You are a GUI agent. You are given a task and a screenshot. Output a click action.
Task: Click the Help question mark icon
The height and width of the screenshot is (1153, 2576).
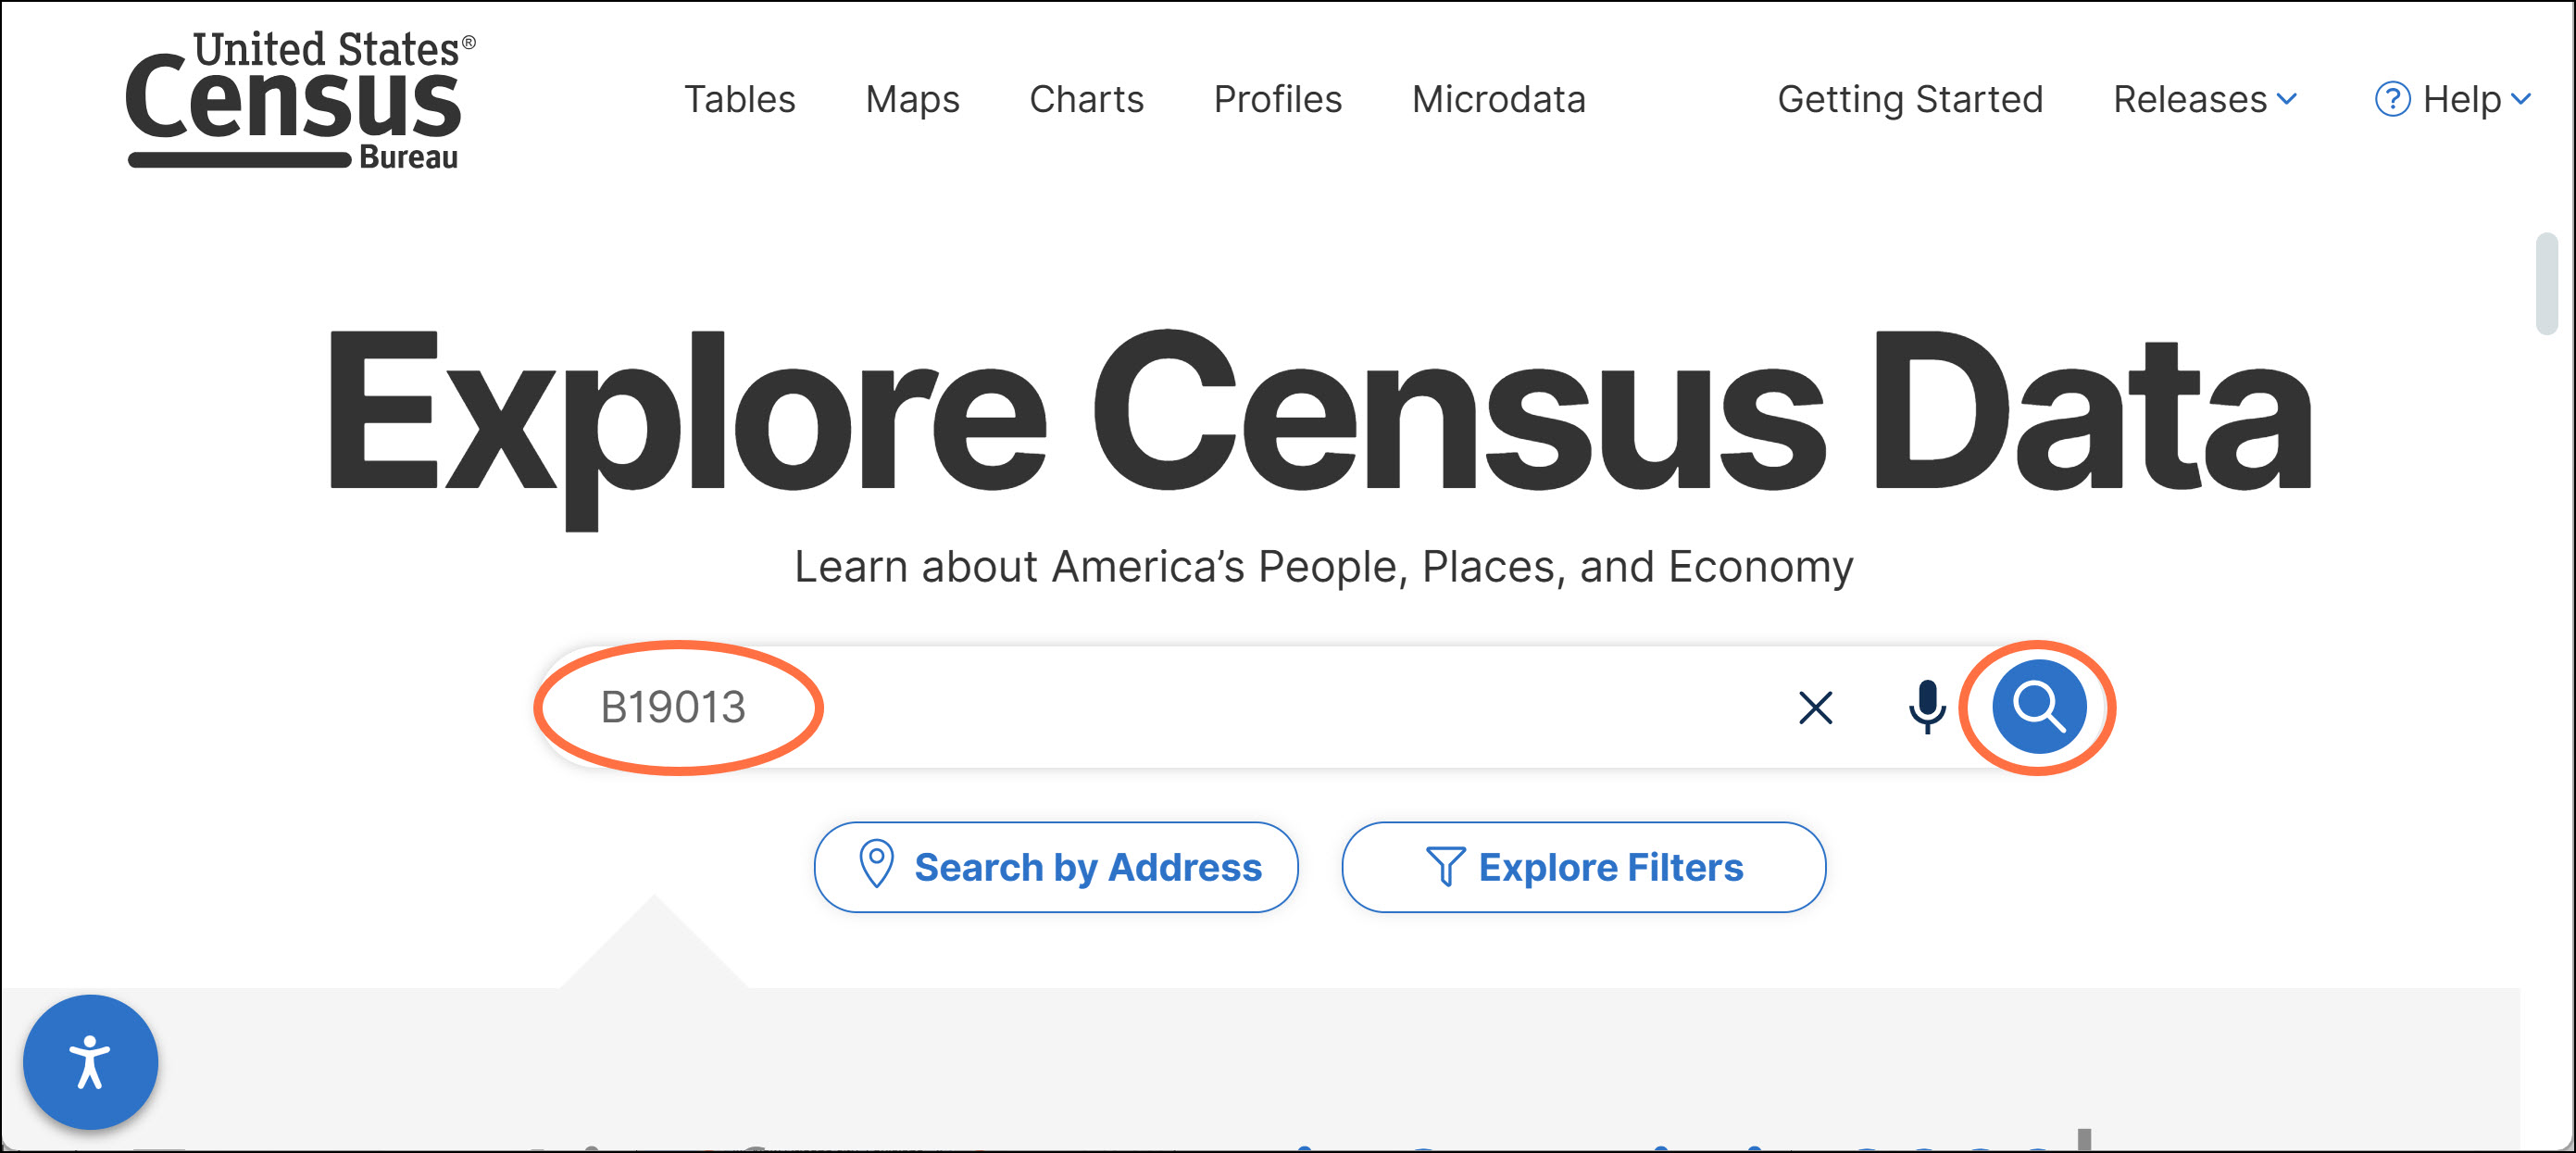click(2392, 99)
